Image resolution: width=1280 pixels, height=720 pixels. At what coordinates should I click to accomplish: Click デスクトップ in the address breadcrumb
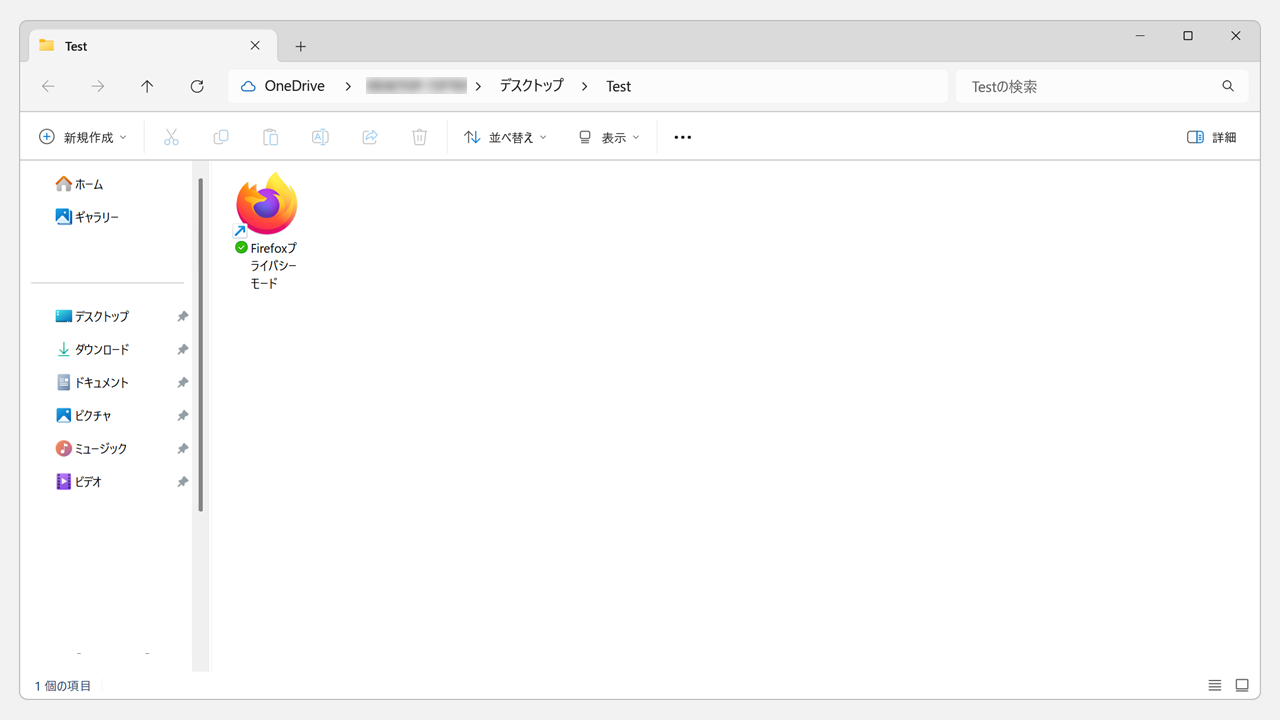(x=532, y=86)
